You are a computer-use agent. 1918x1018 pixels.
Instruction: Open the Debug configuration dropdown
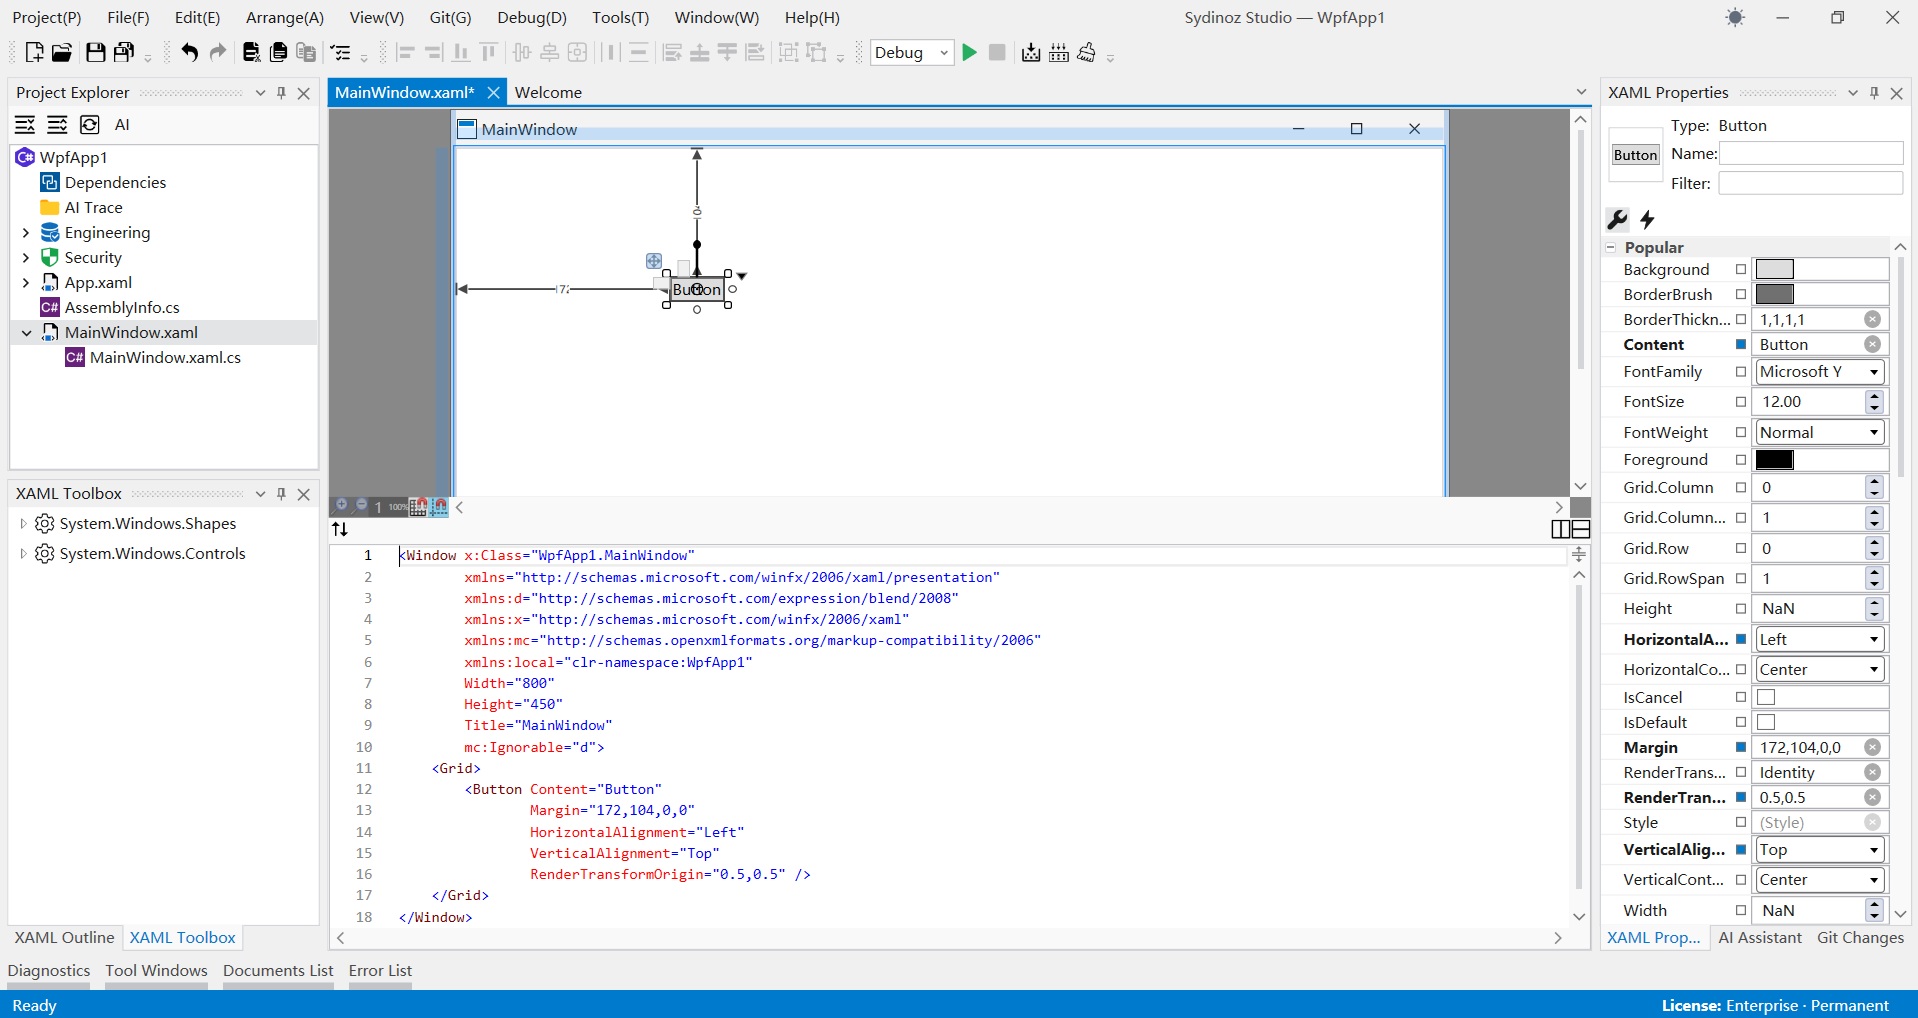(912, 53)
